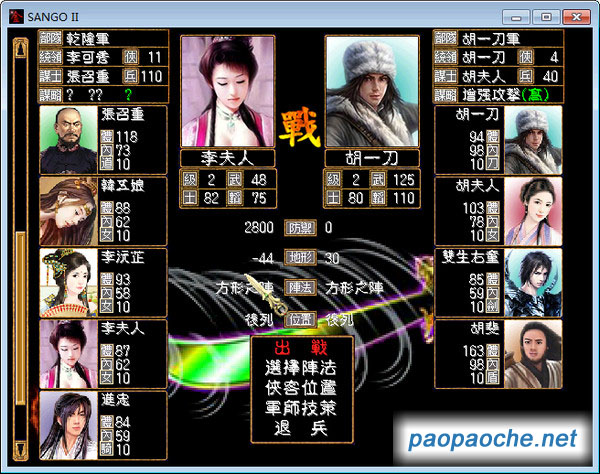This screenshot has width=600, height=474.
Task: Click the large 李夫人 center portrait
Action: (228, 91)
